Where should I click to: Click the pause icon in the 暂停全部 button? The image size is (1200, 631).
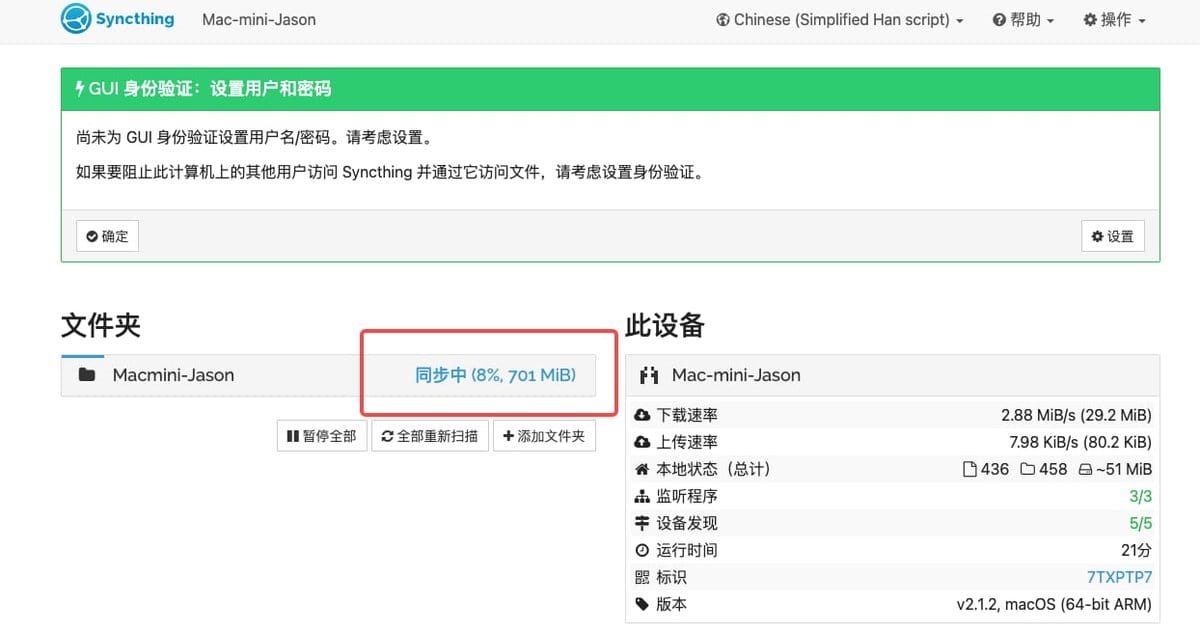coord(292,436)
